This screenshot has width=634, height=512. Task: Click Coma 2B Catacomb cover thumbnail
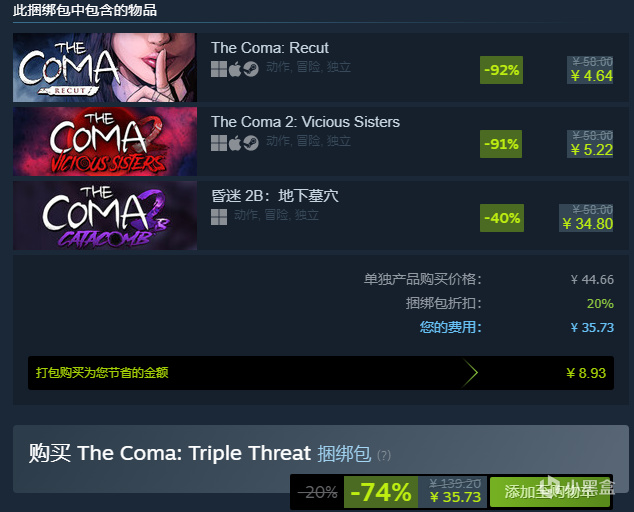(105, 215)
